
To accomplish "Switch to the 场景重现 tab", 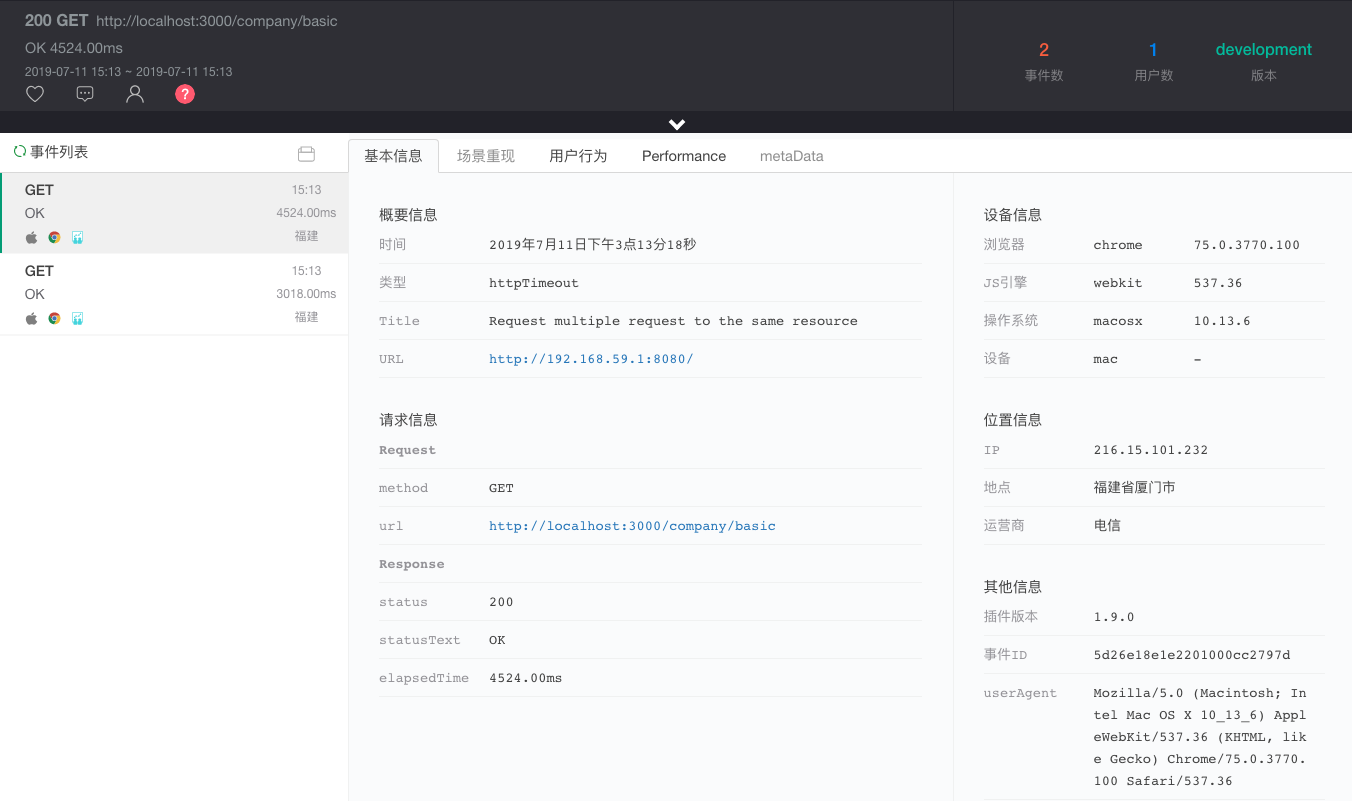I will point(486,156).
